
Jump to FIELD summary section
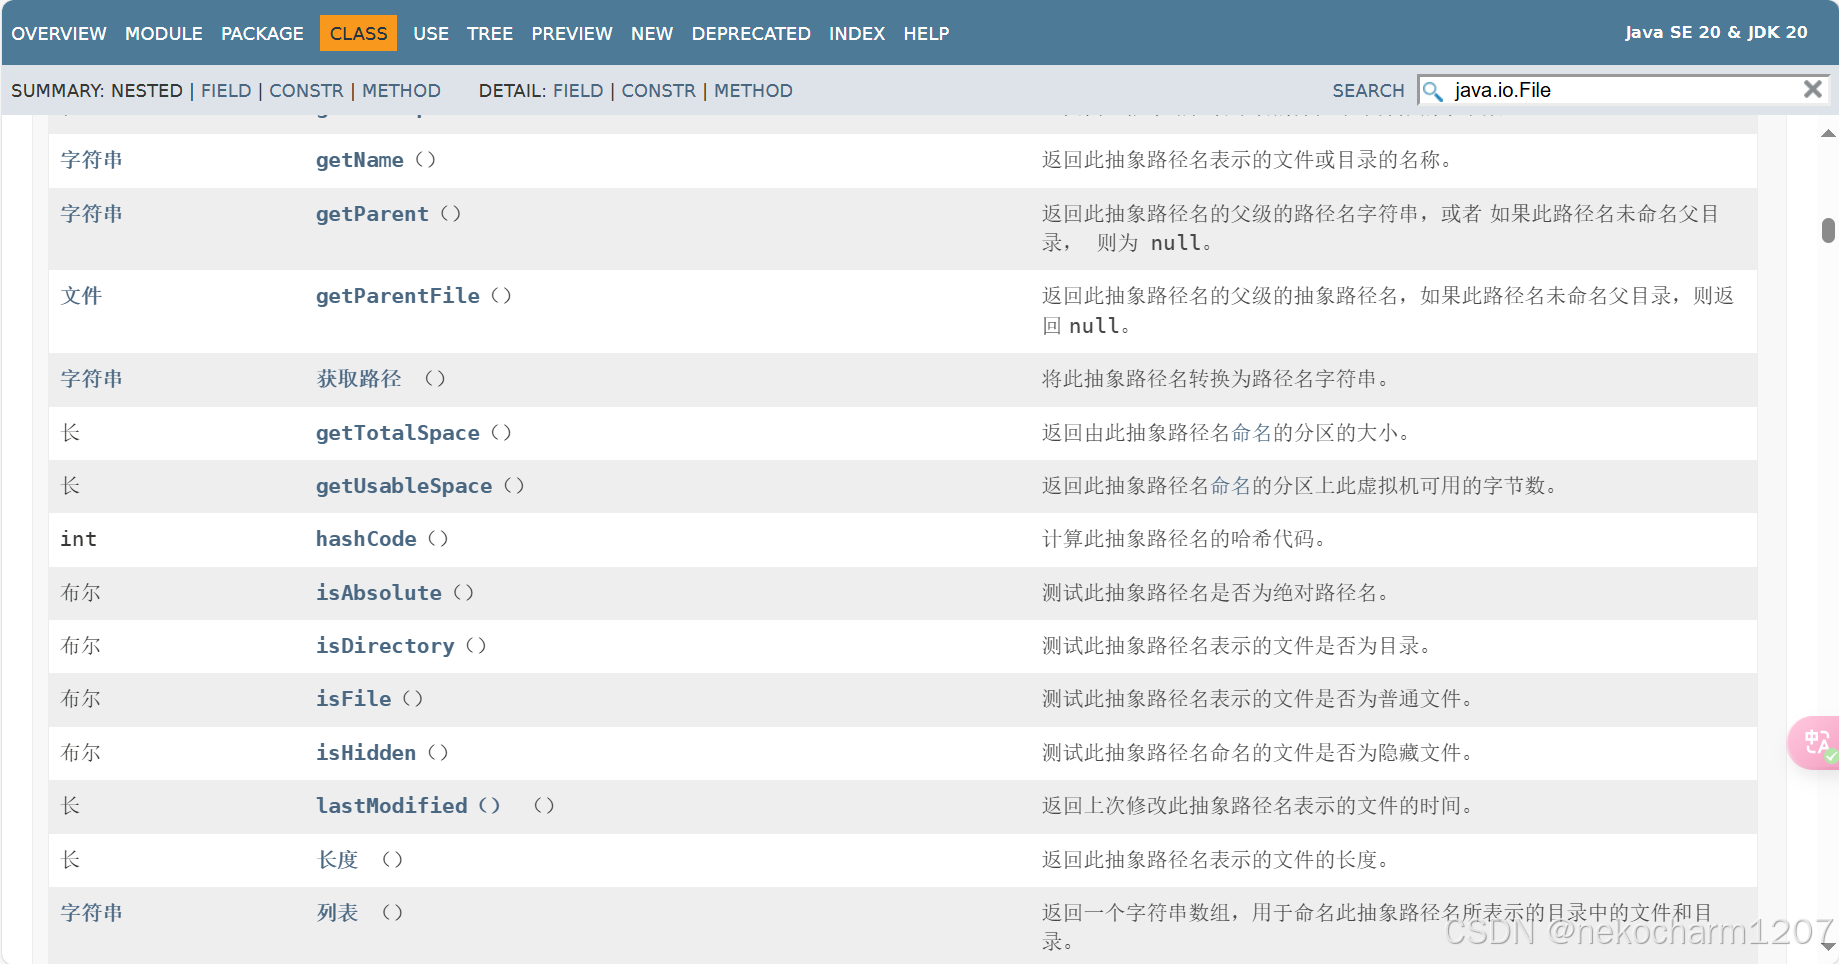tap(226, 91)
